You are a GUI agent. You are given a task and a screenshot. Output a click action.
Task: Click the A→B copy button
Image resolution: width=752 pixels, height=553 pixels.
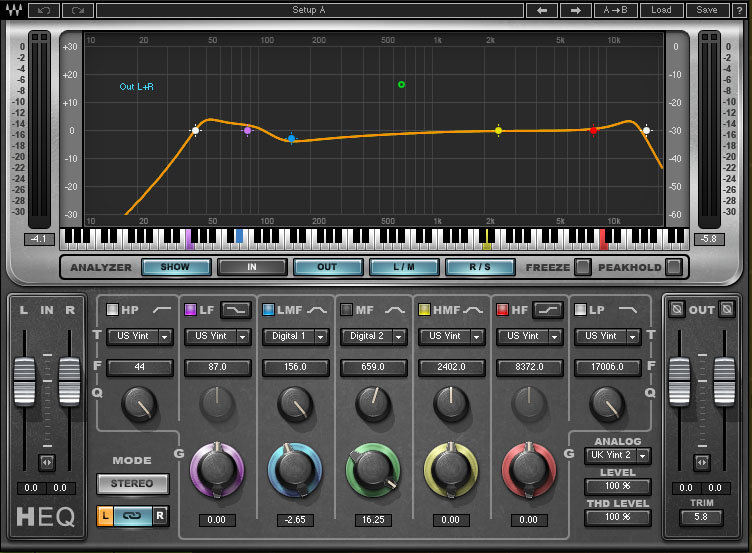point(615,10)
